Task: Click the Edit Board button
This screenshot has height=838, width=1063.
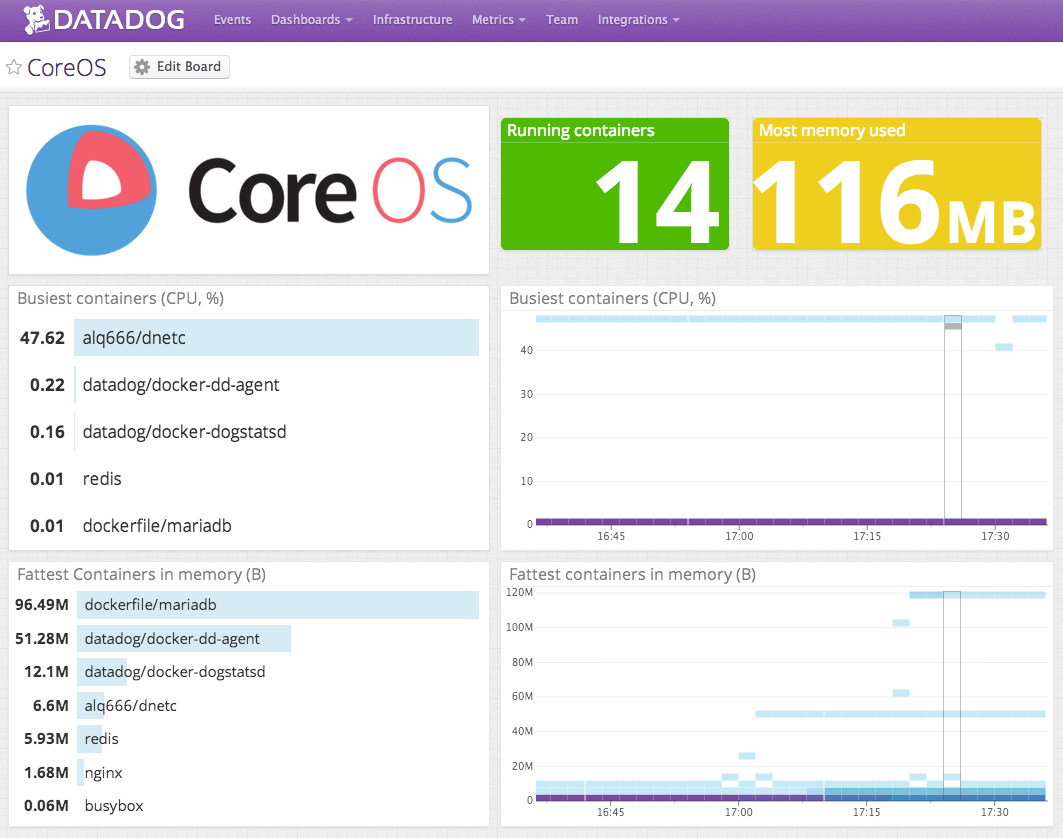Action: 179,66
